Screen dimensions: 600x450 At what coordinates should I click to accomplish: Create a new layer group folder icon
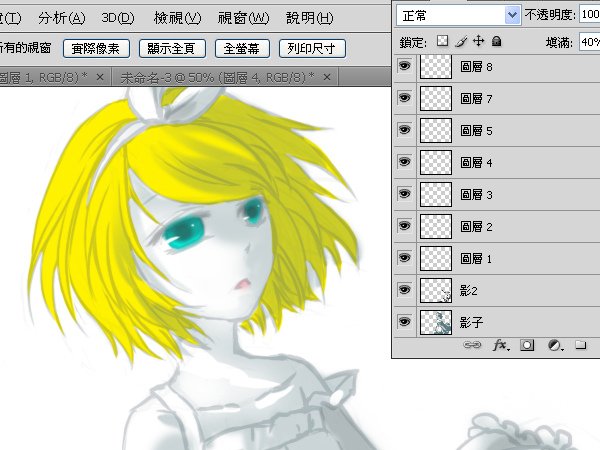point(580,345)
